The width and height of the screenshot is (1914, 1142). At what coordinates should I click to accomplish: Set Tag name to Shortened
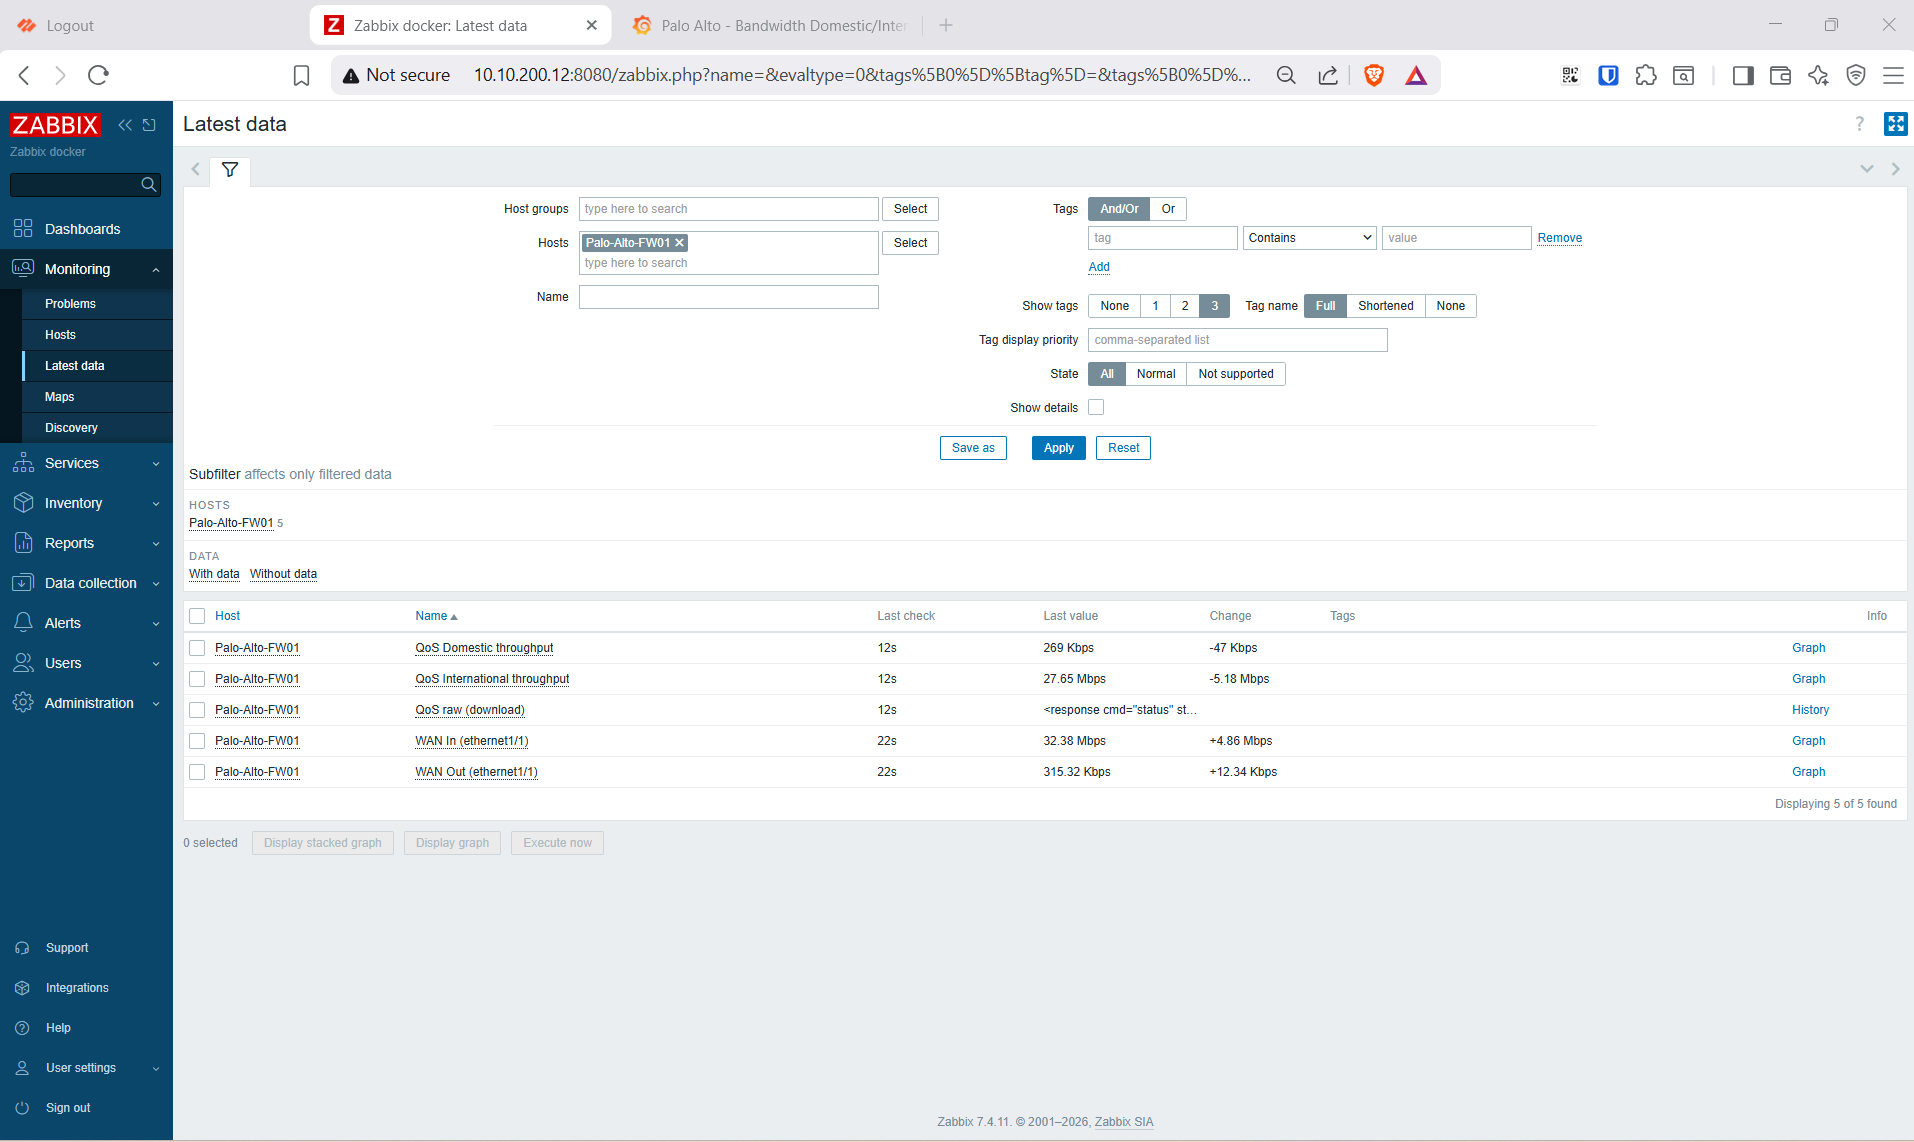coord(1385,306)
